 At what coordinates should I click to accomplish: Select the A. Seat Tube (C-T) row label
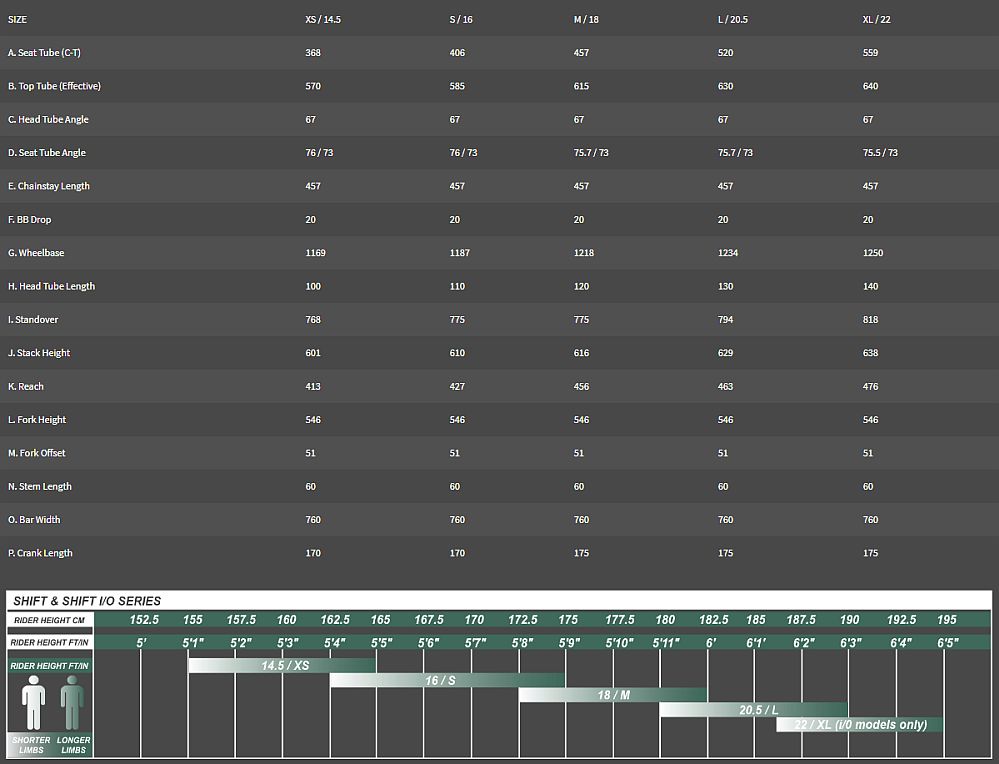click(x=44, y=53)
